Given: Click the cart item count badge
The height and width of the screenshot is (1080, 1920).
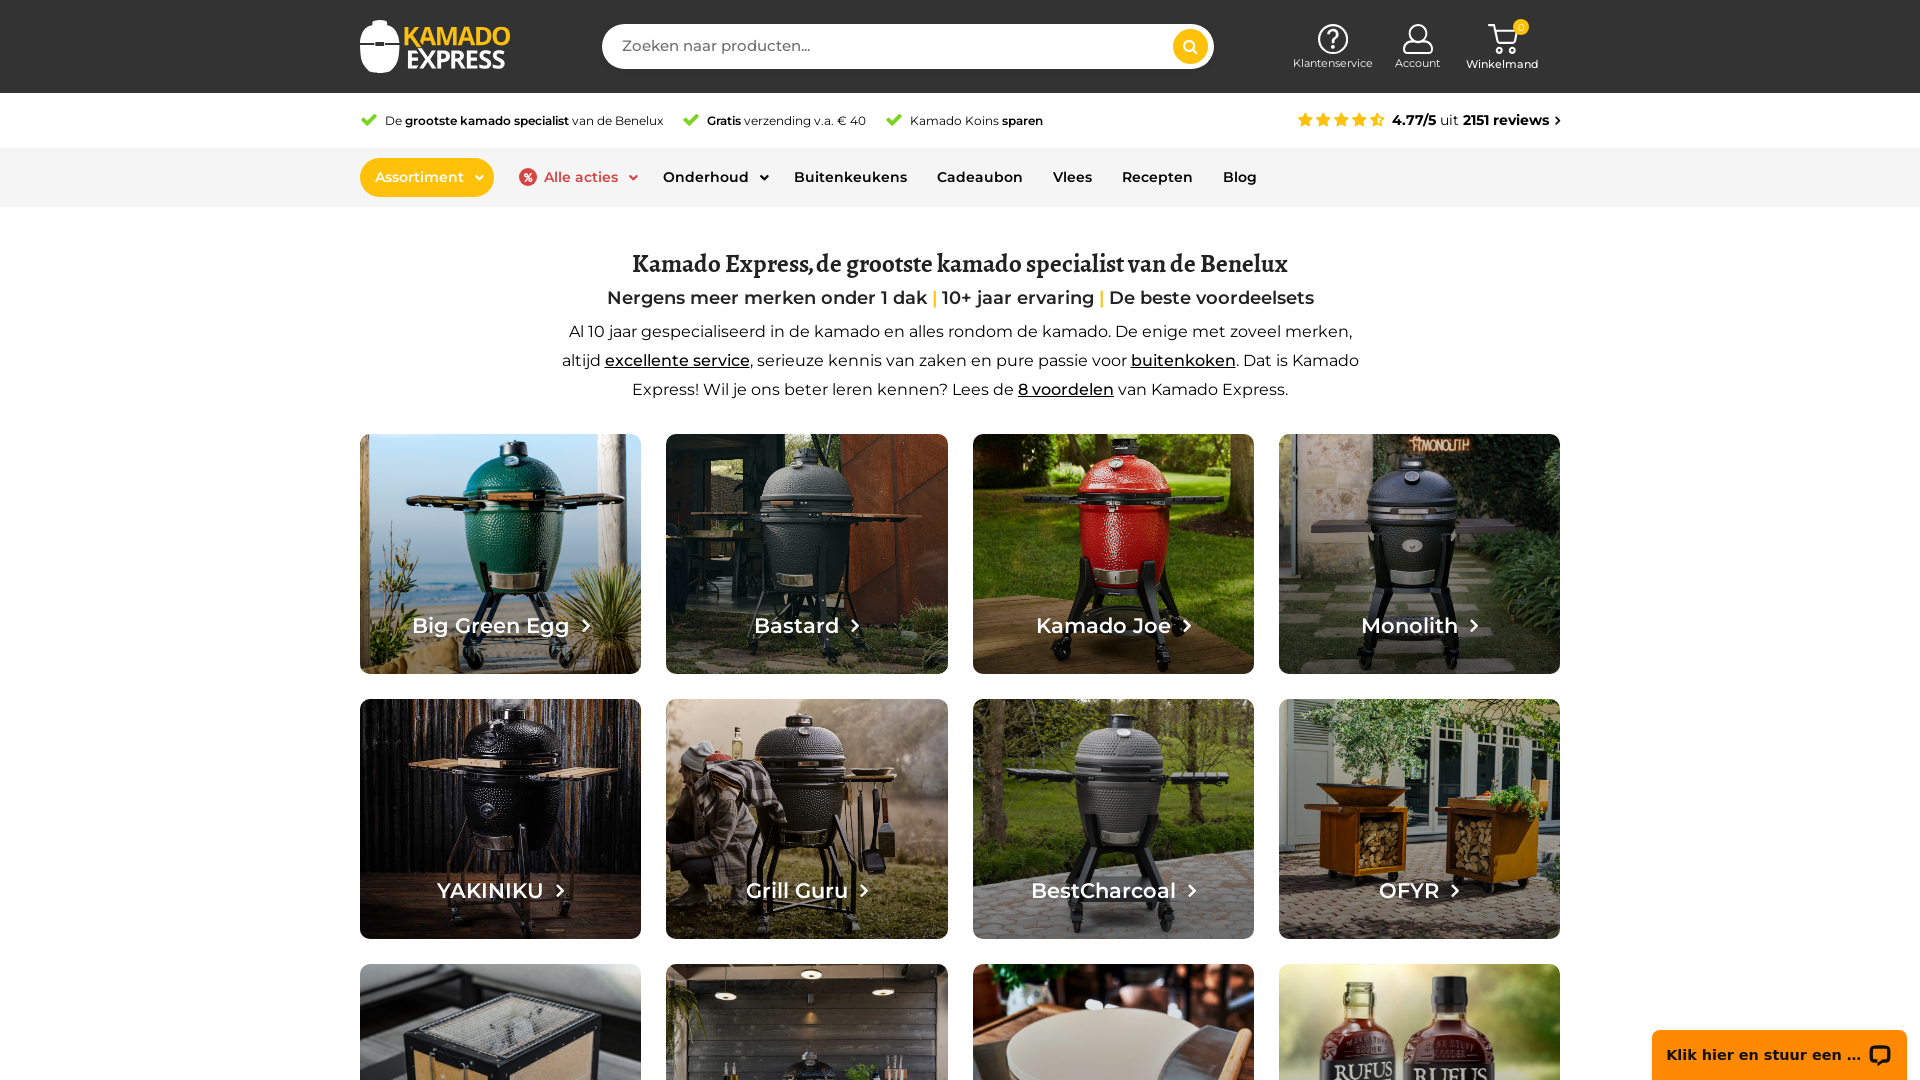Looking at the screenshot, I should pyautogui.click(x=1521, y=27).
